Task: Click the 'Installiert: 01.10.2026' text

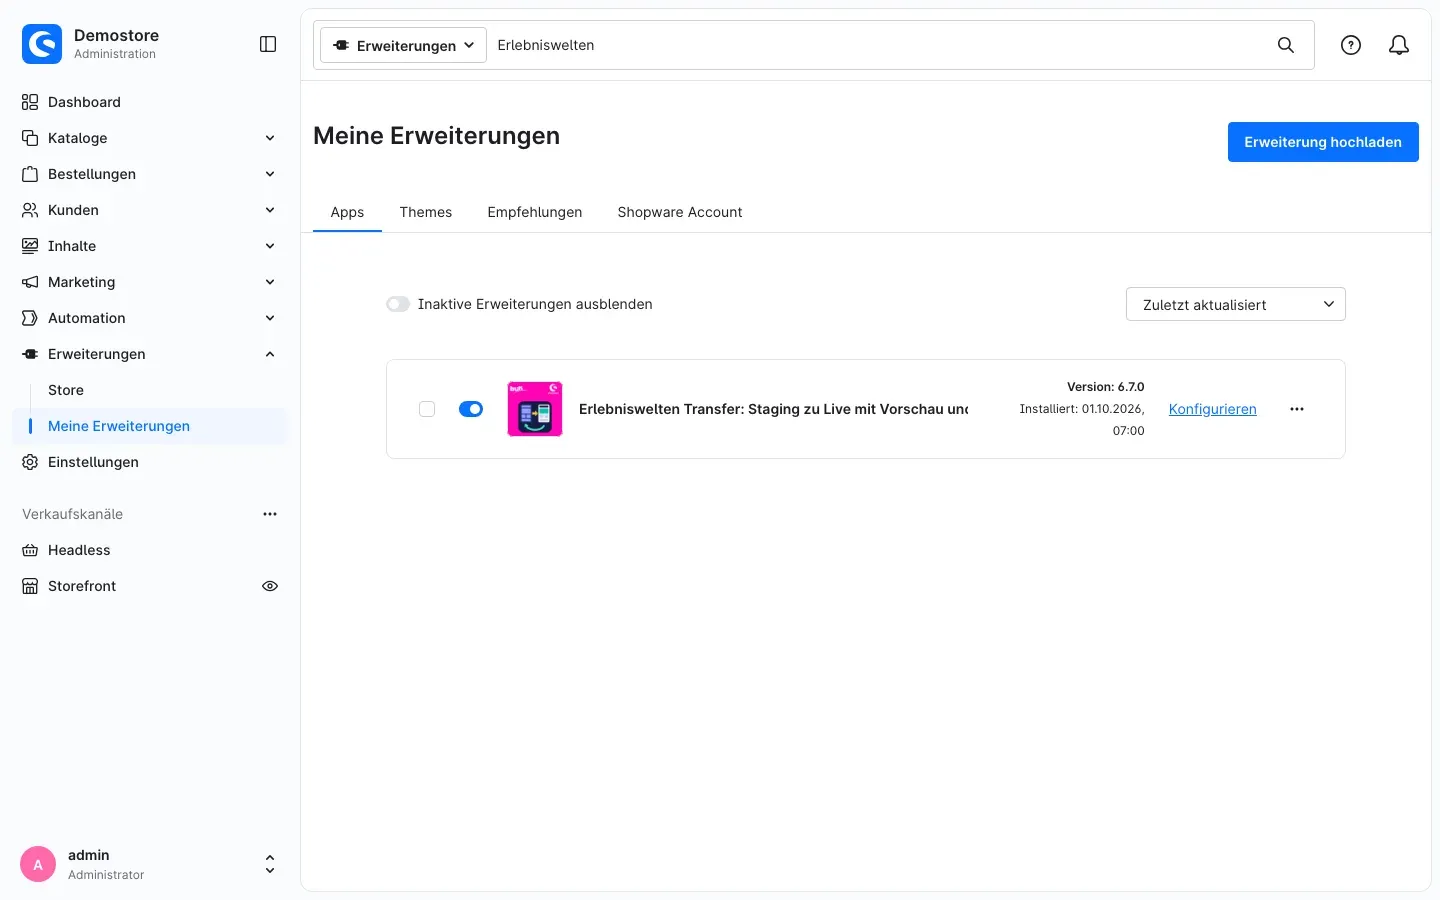Action: [x=1082, y=409]
